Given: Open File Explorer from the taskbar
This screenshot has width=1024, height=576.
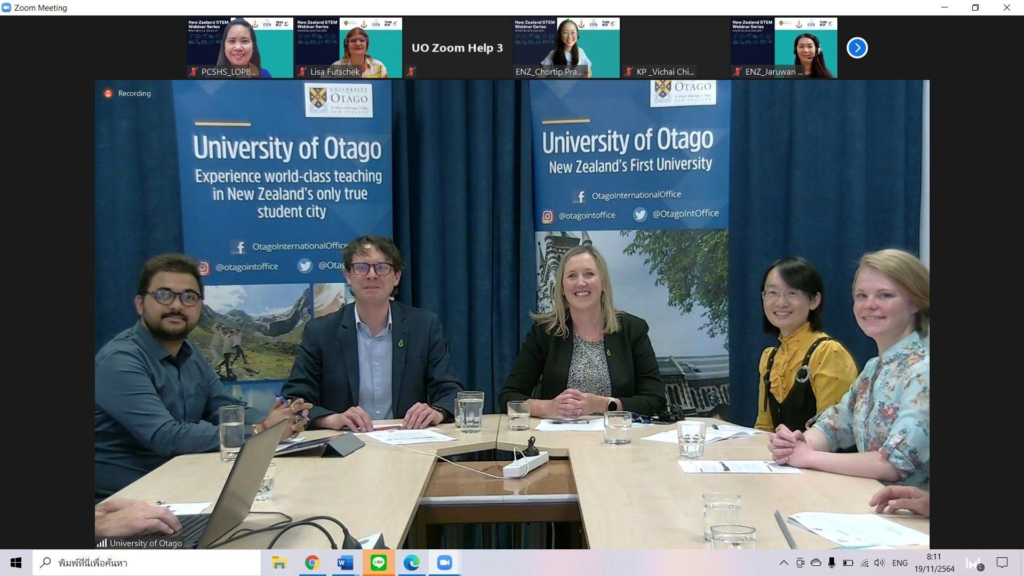Looking at the screenshot, I should pos(279,562).
